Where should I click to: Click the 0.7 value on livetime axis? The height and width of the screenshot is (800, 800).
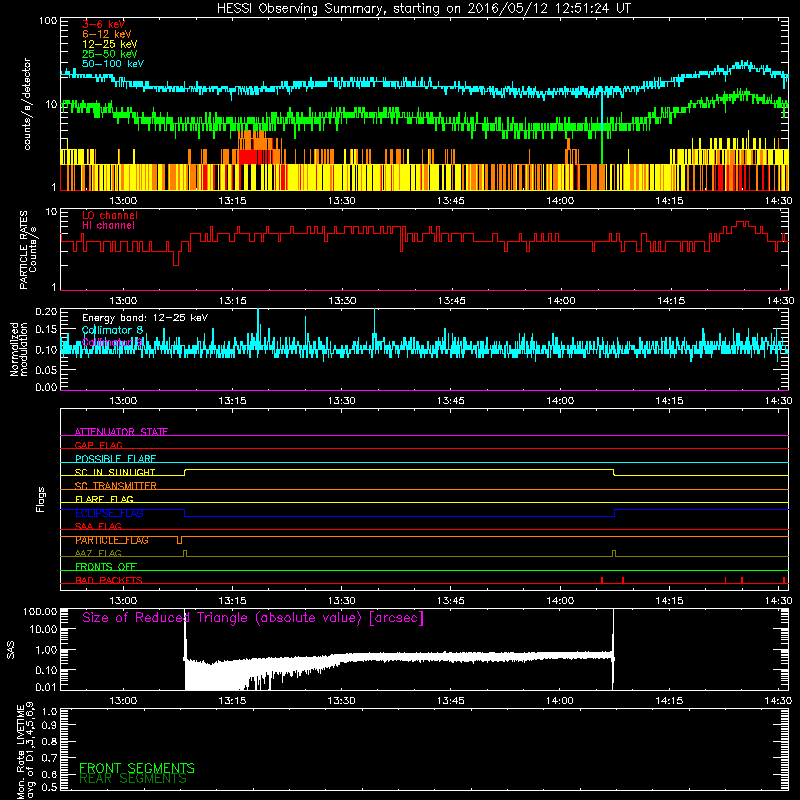(x=49, y=758)
